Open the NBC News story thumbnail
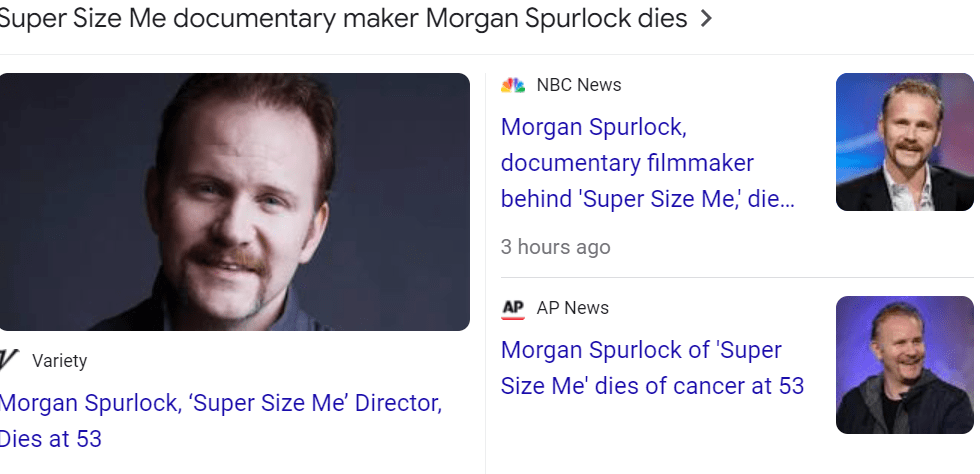980x474 pixels. (x=904, y=142)
